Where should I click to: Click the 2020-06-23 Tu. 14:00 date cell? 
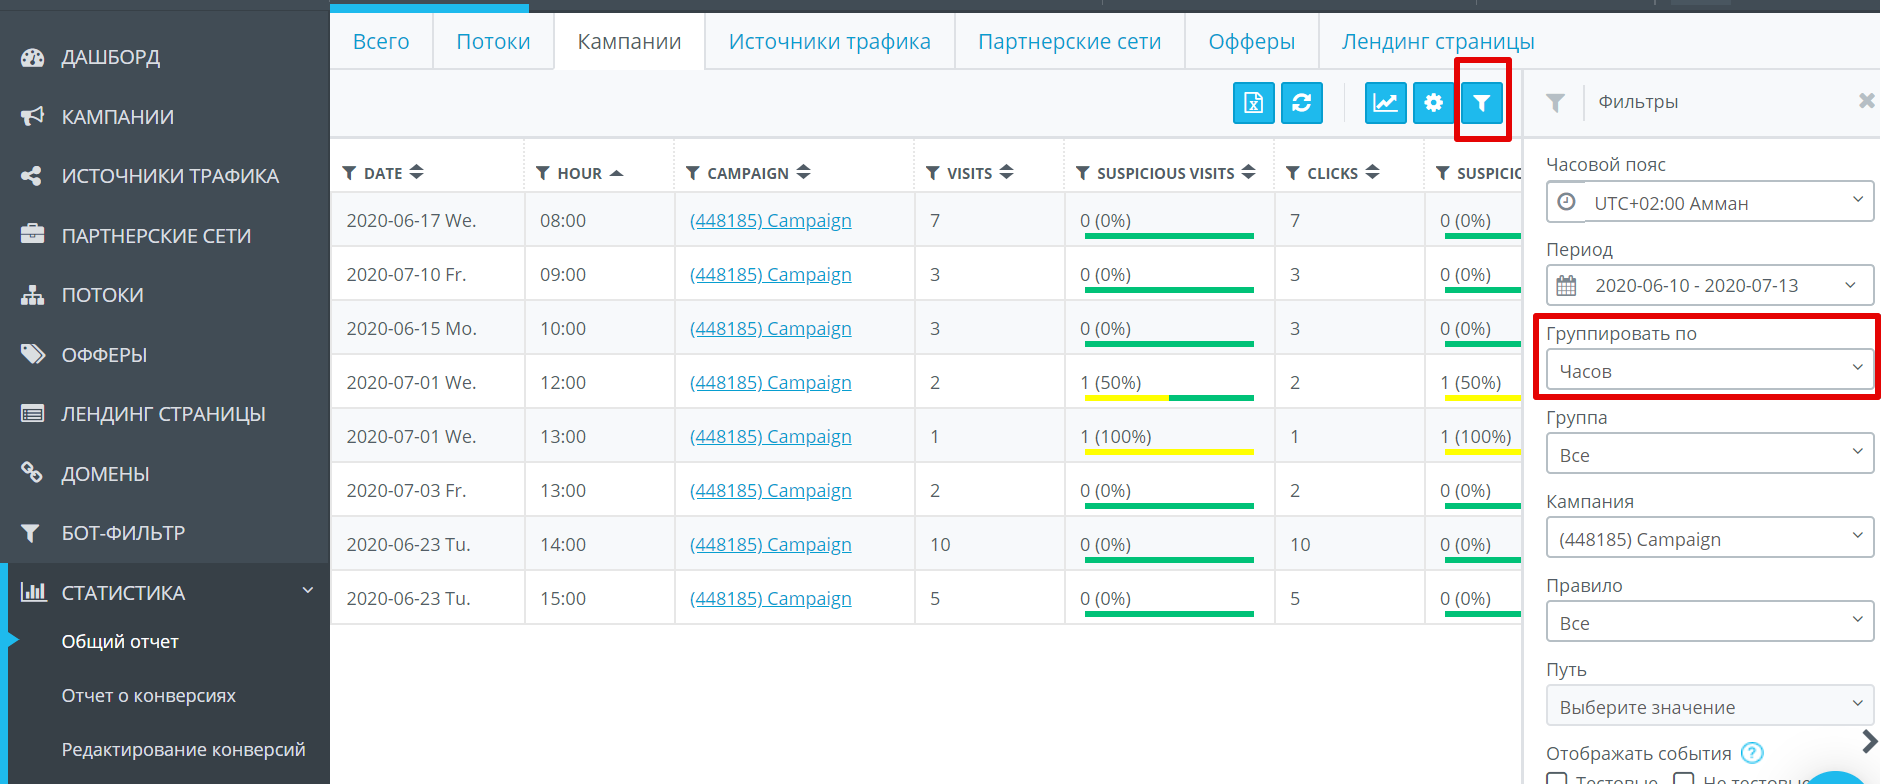click(428, 544)
